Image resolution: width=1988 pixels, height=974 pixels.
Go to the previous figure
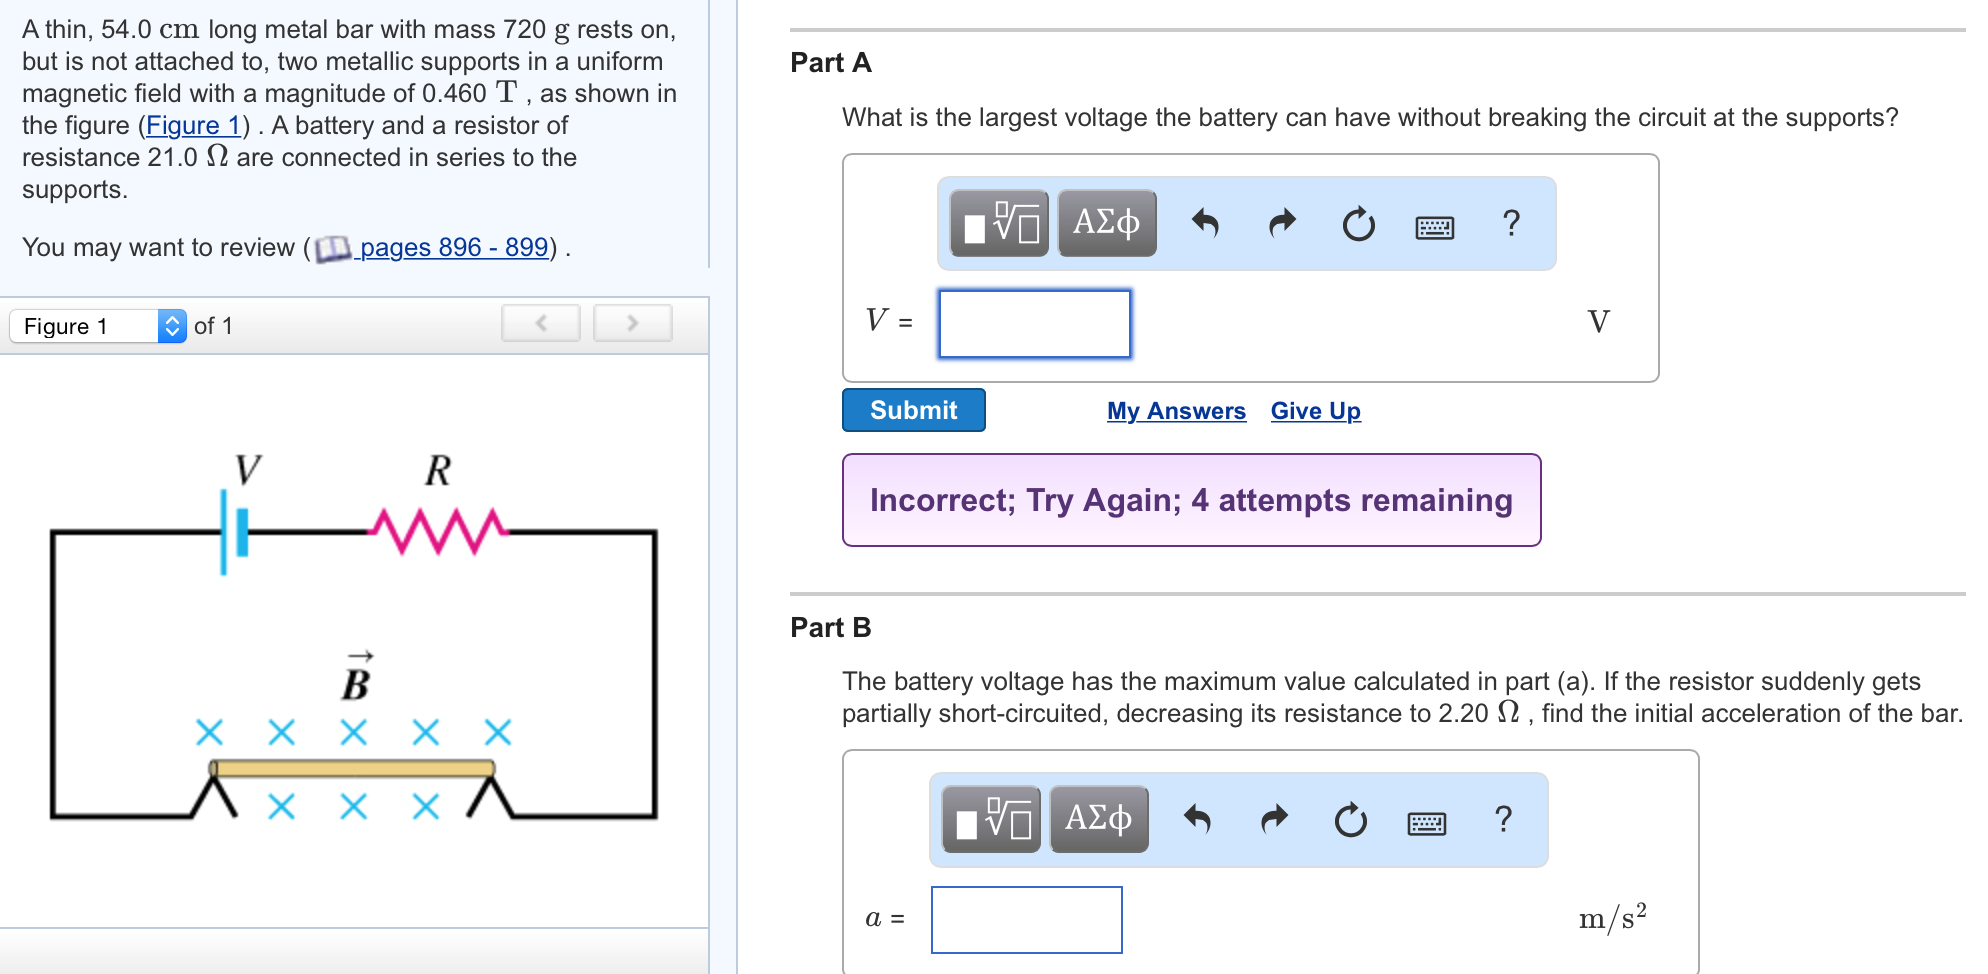pyautogui.click(x=541, y=323)
